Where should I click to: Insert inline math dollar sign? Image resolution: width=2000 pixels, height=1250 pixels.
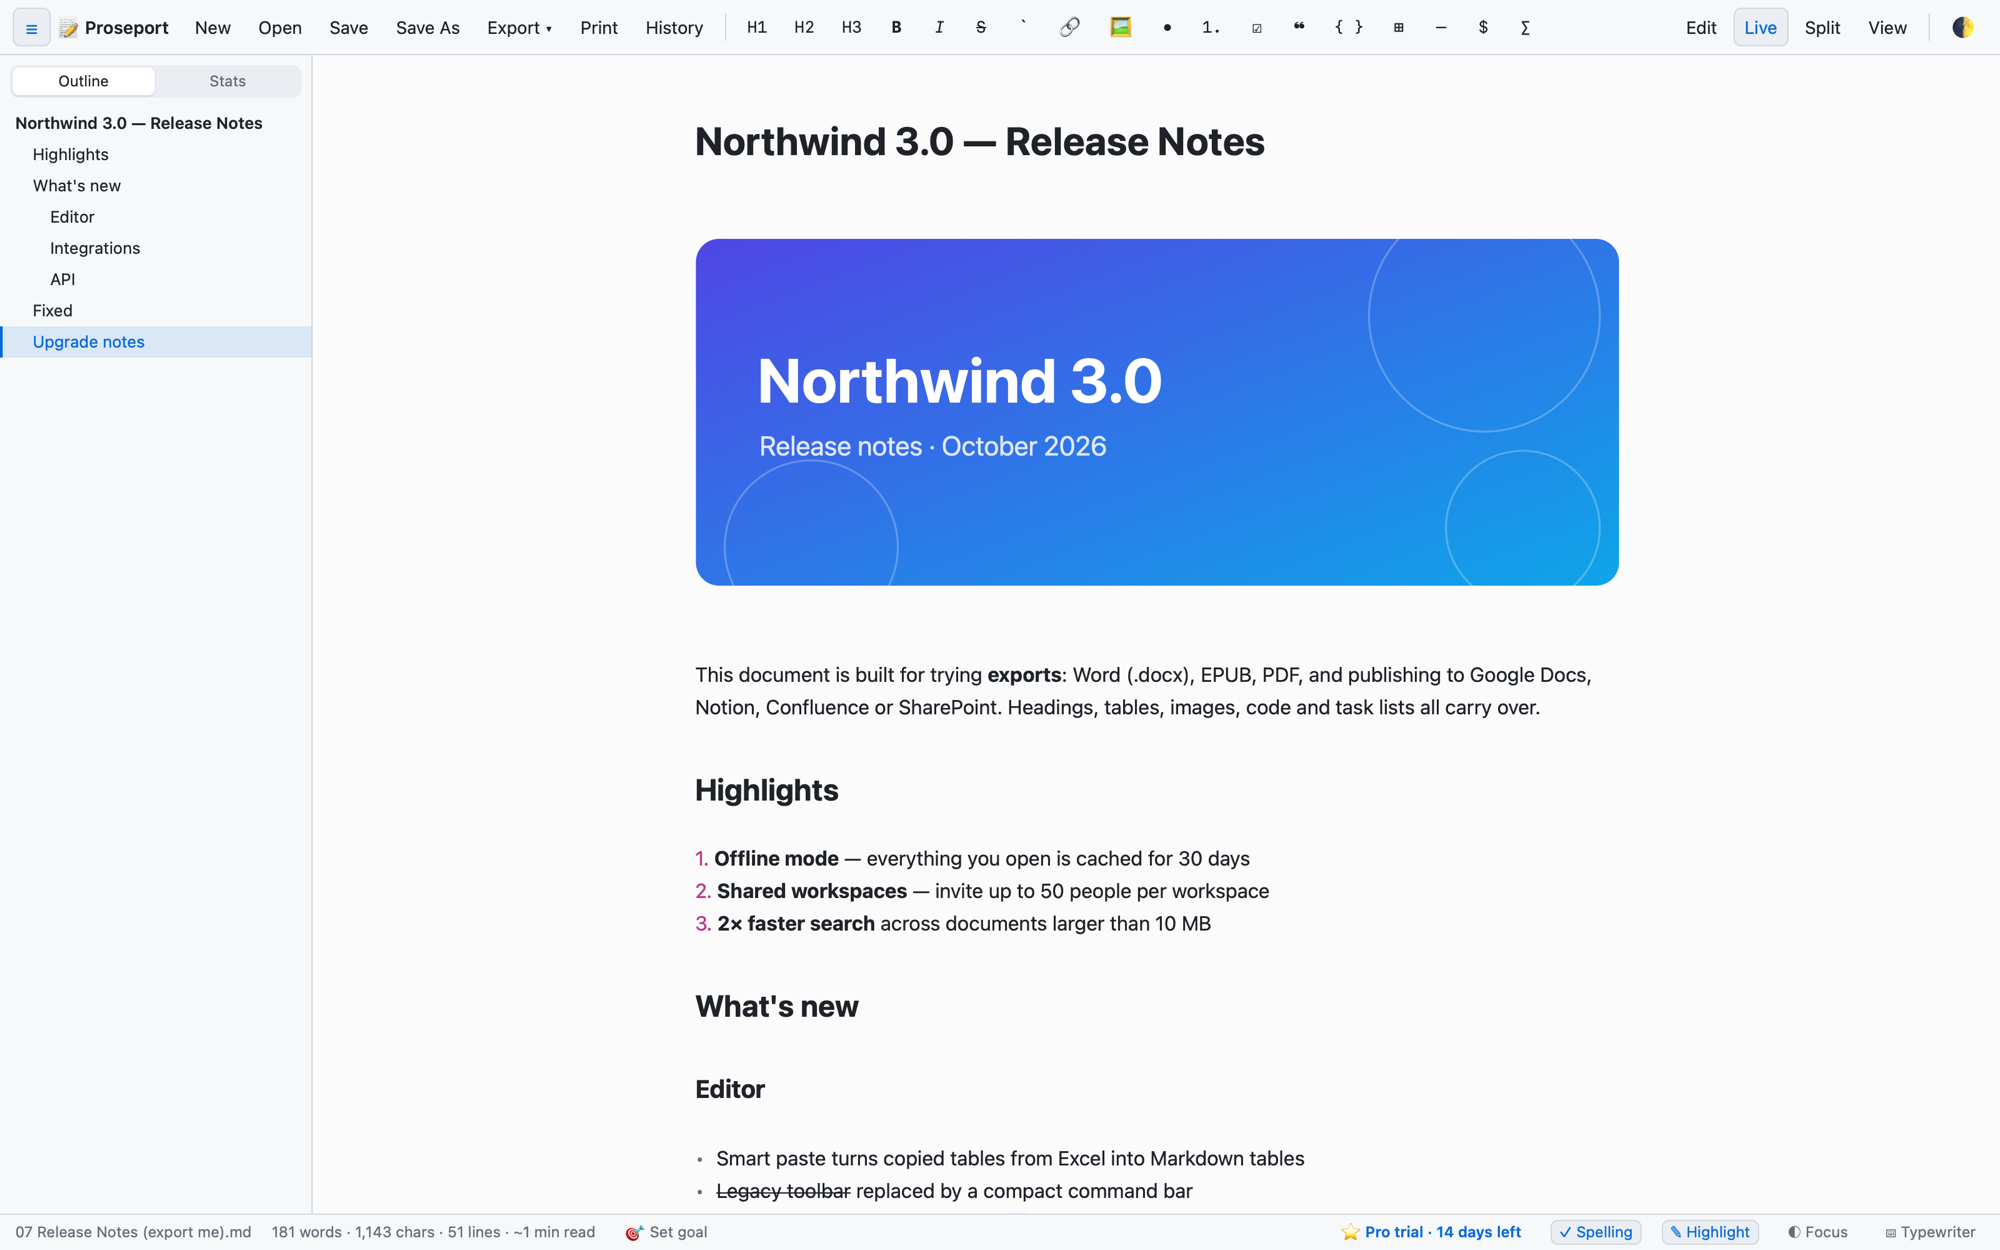tap(1483, 28)
